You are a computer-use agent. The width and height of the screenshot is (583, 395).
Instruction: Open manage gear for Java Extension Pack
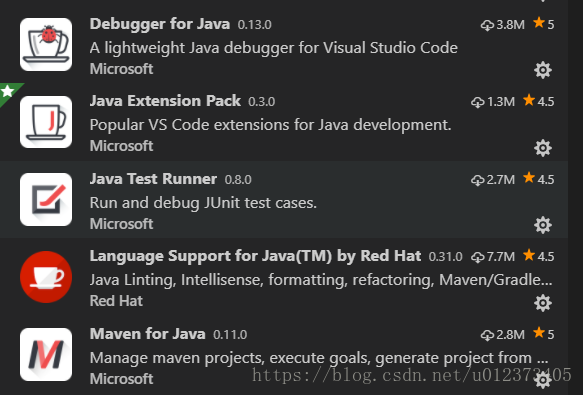coord(543,148)
